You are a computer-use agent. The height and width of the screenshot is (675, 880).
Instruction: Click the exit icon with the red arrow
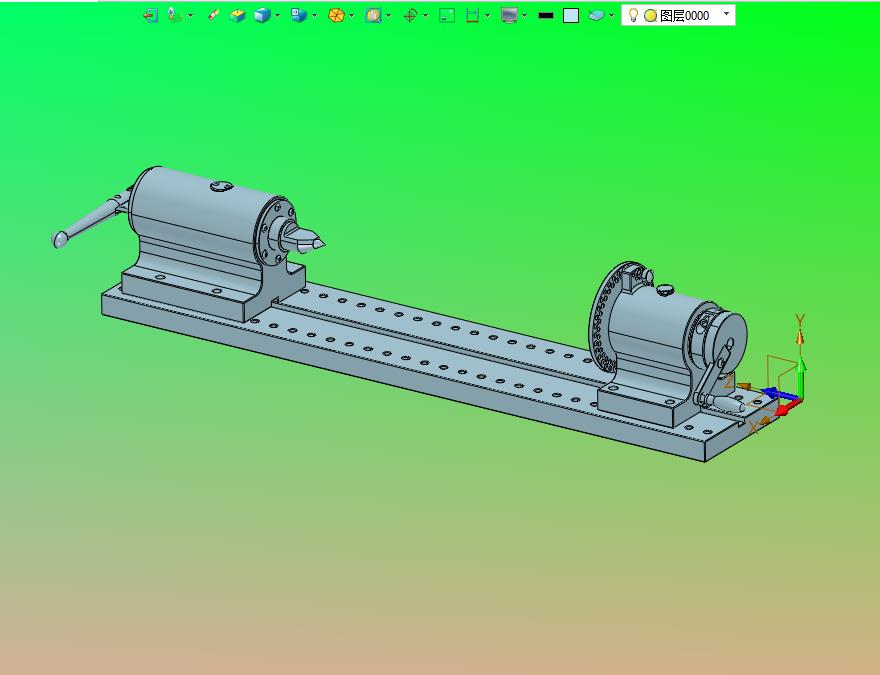coord(150,16)
